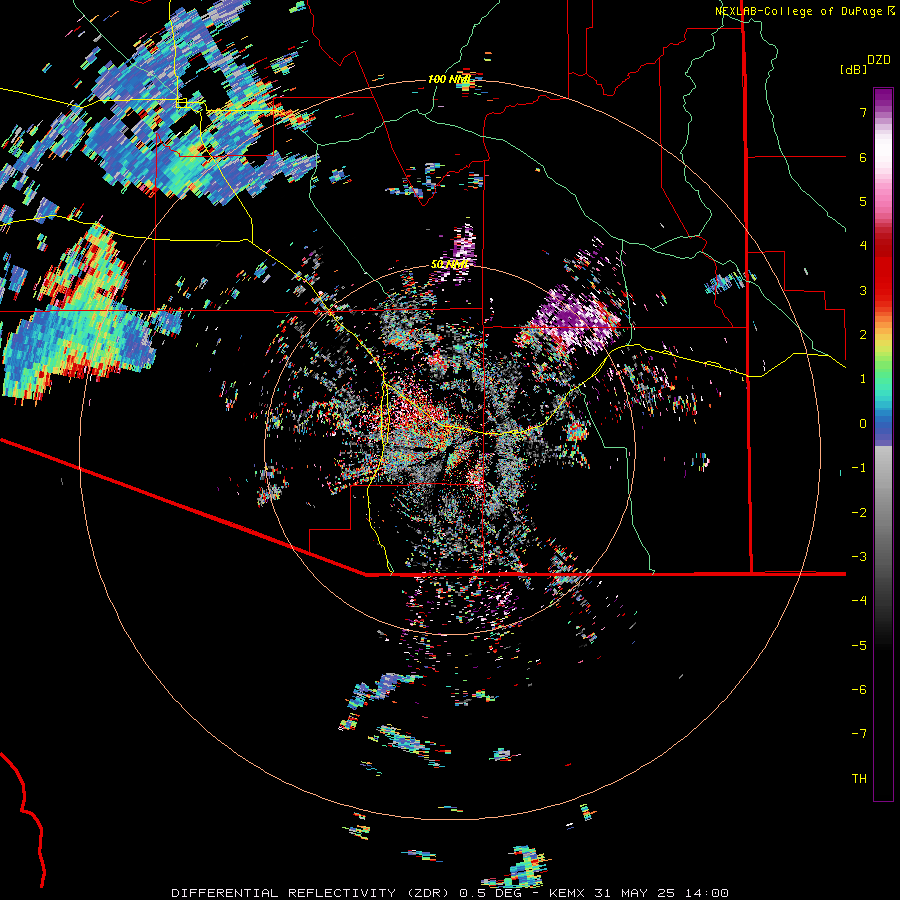Click the -2 value on the color scale
The image size is (900, 900).
point(859,513)
